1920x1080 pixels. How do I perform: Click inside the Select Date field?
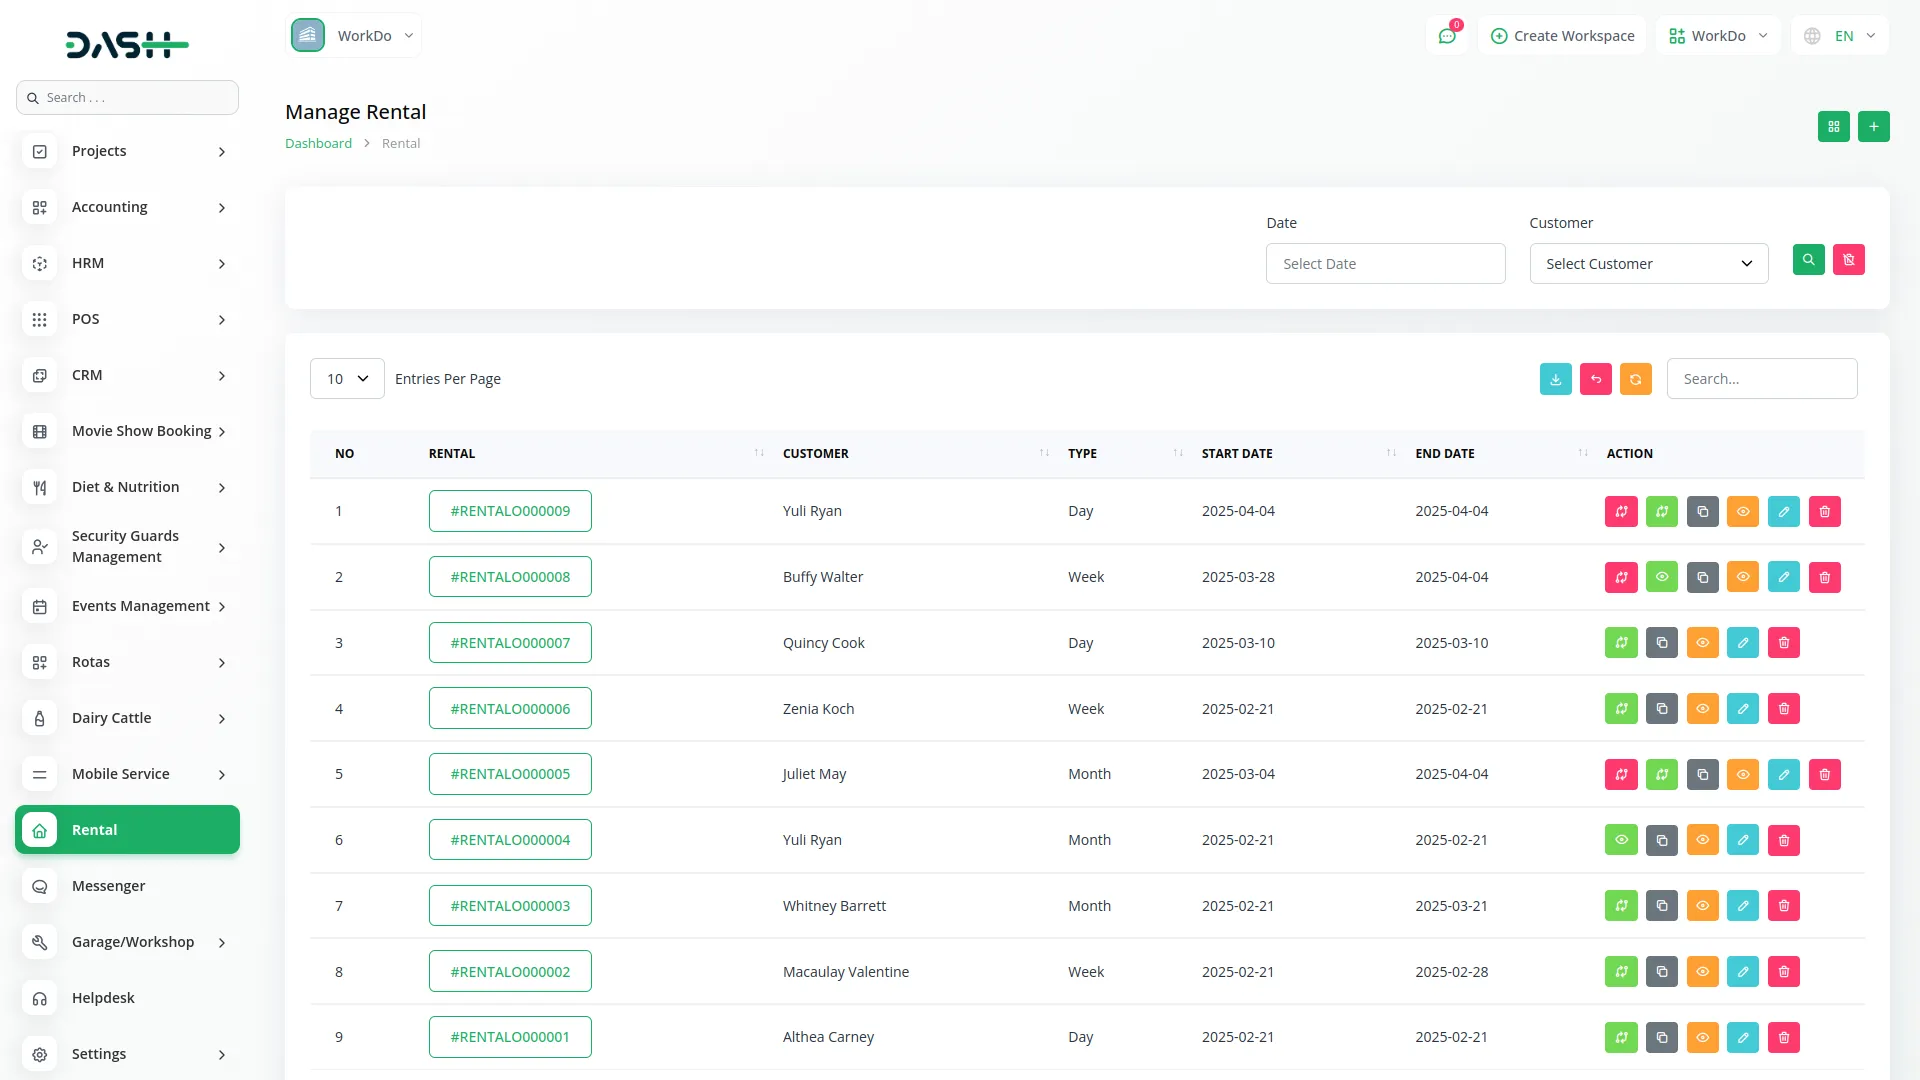[x=1385, y=263]
